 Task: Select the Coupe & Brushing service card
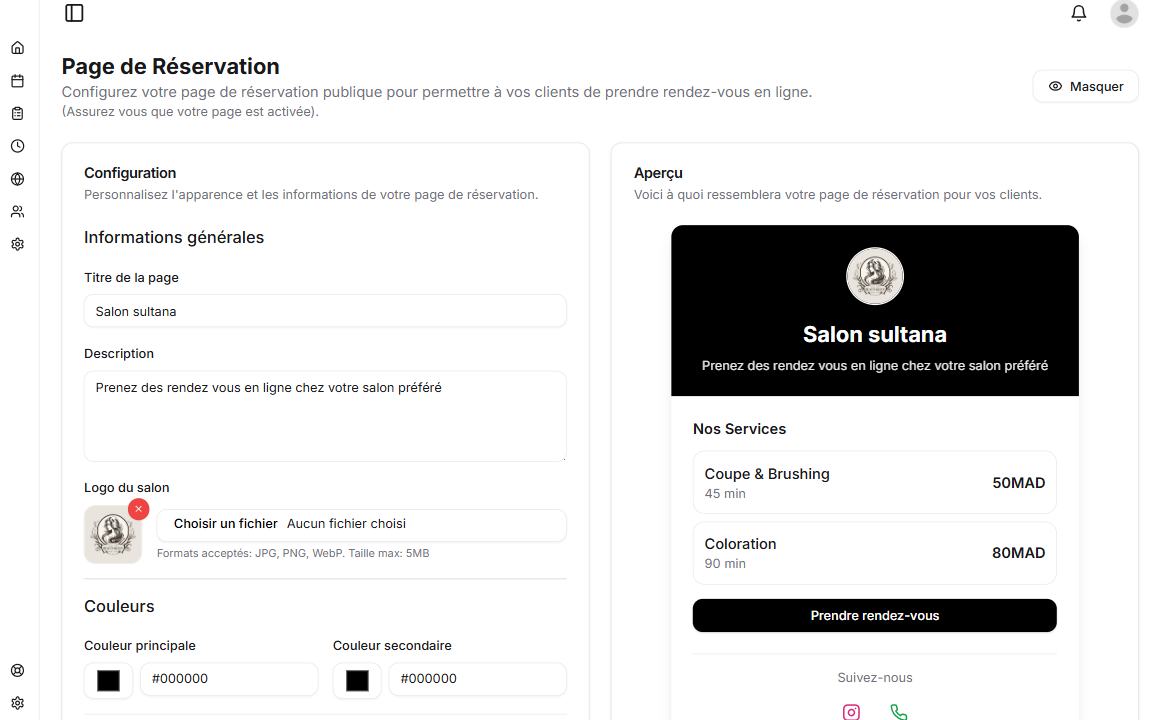point(874,483)
